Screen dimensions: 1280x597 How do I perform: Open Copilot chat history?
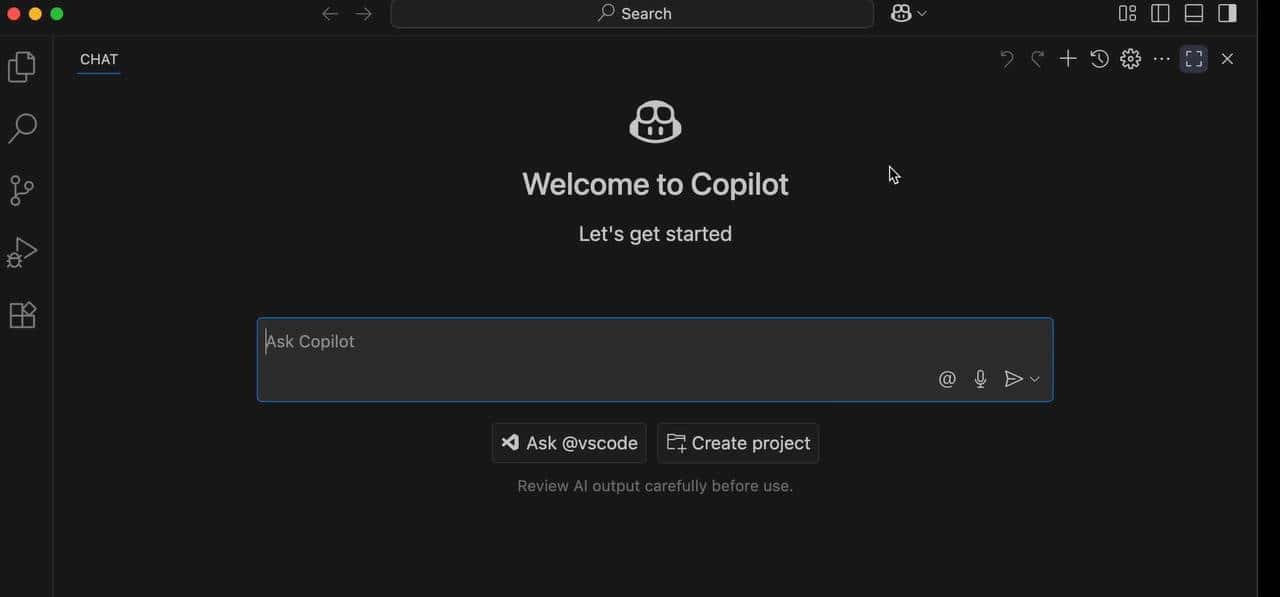point(1099,58)
